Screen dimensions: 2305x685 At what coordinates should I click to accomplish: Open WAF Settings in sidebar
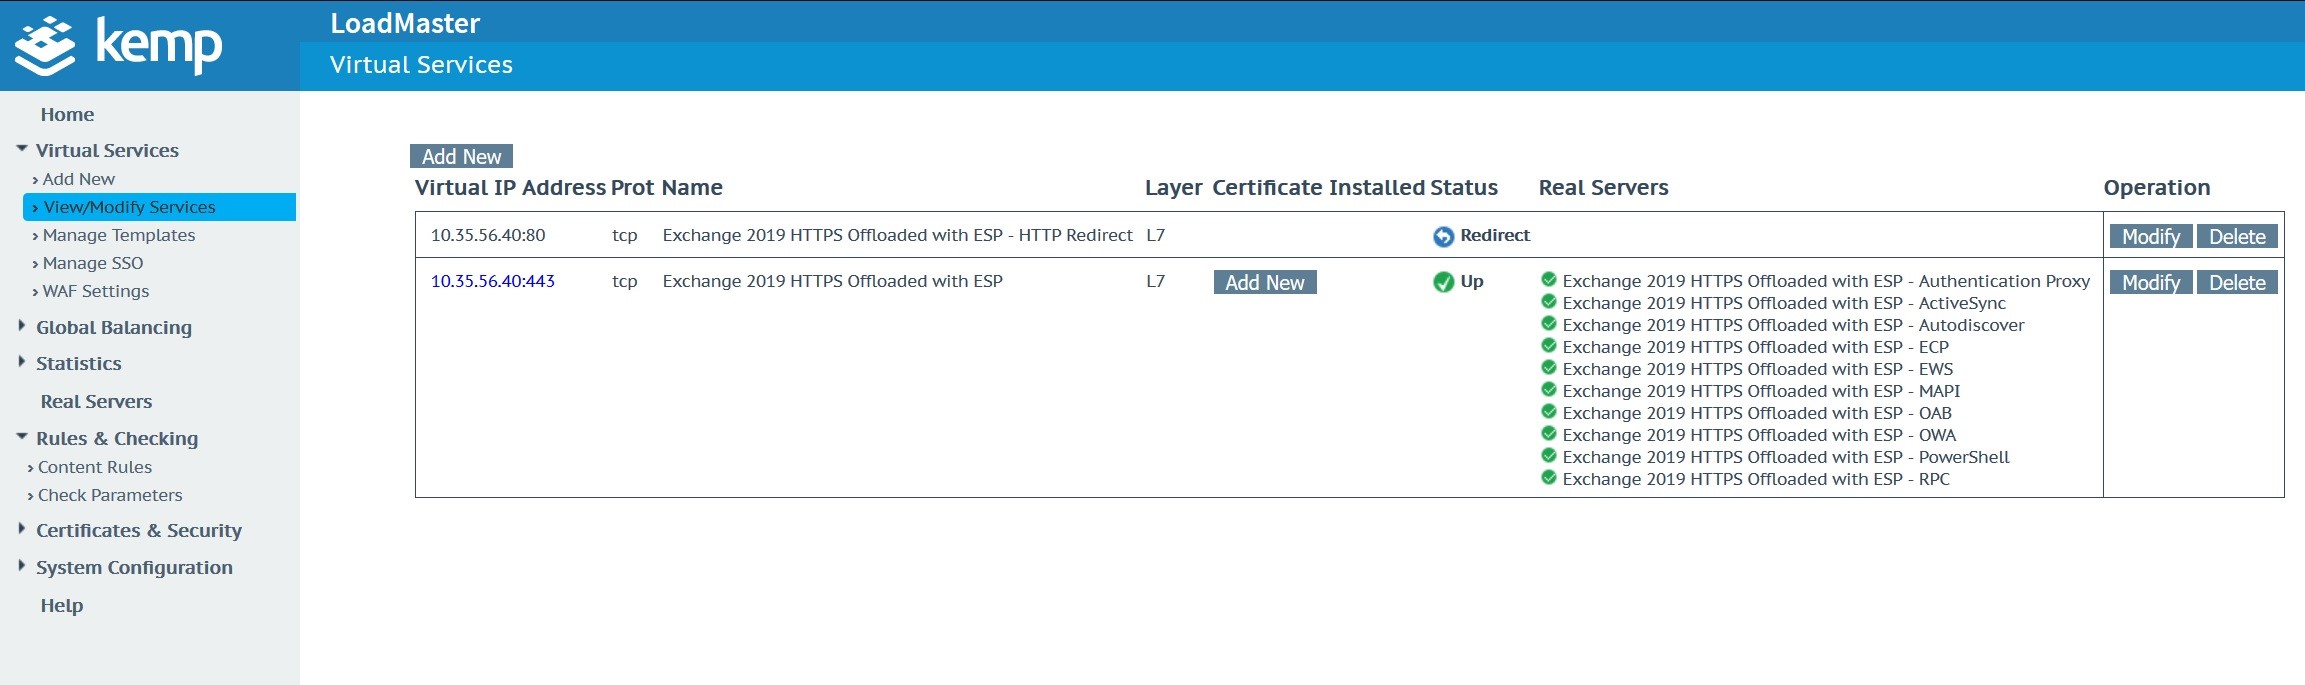[95, 291]
